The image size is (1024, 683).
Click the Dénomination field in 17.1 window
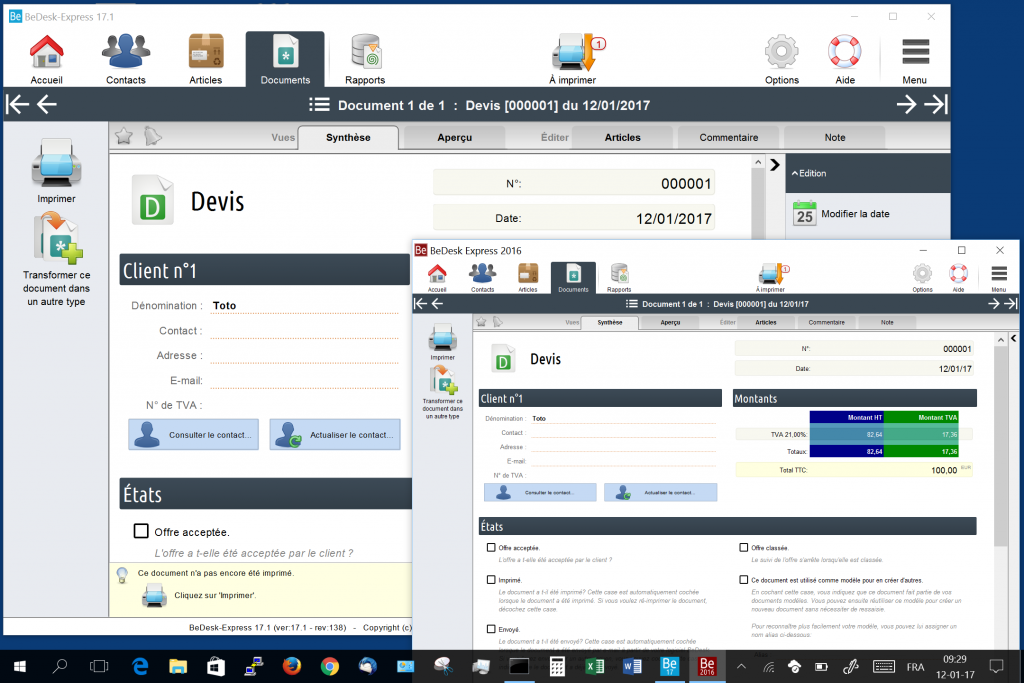[304, 306]
